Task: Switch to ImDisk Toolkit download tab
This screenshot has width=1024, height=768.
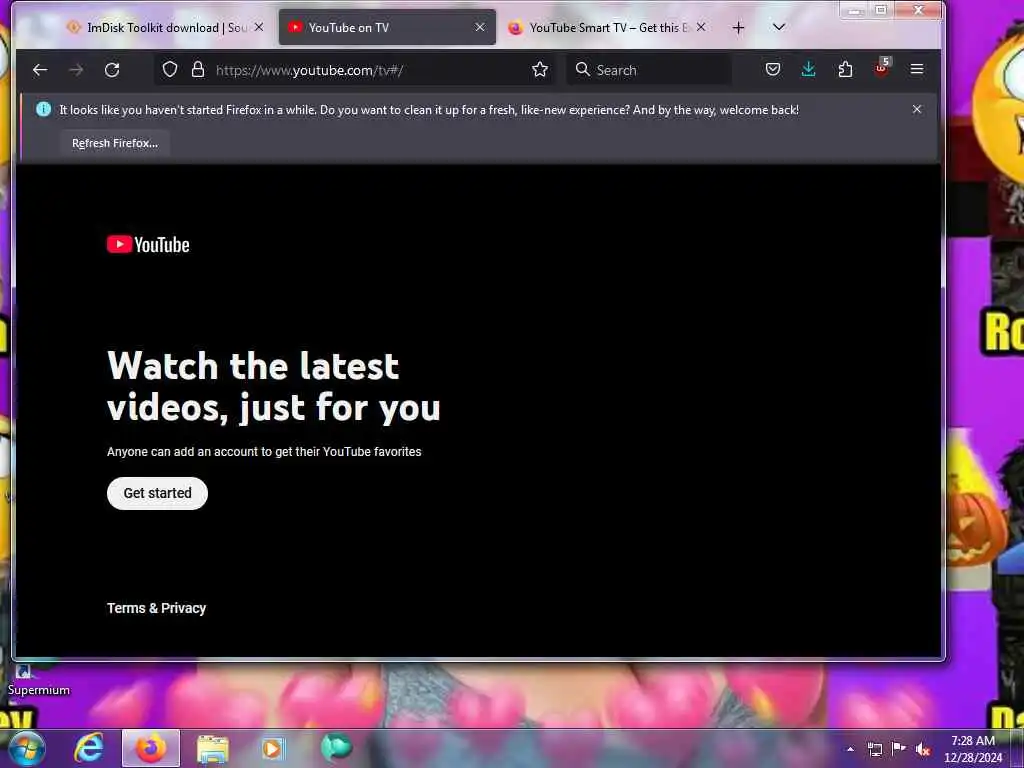Action: (167, 27)
